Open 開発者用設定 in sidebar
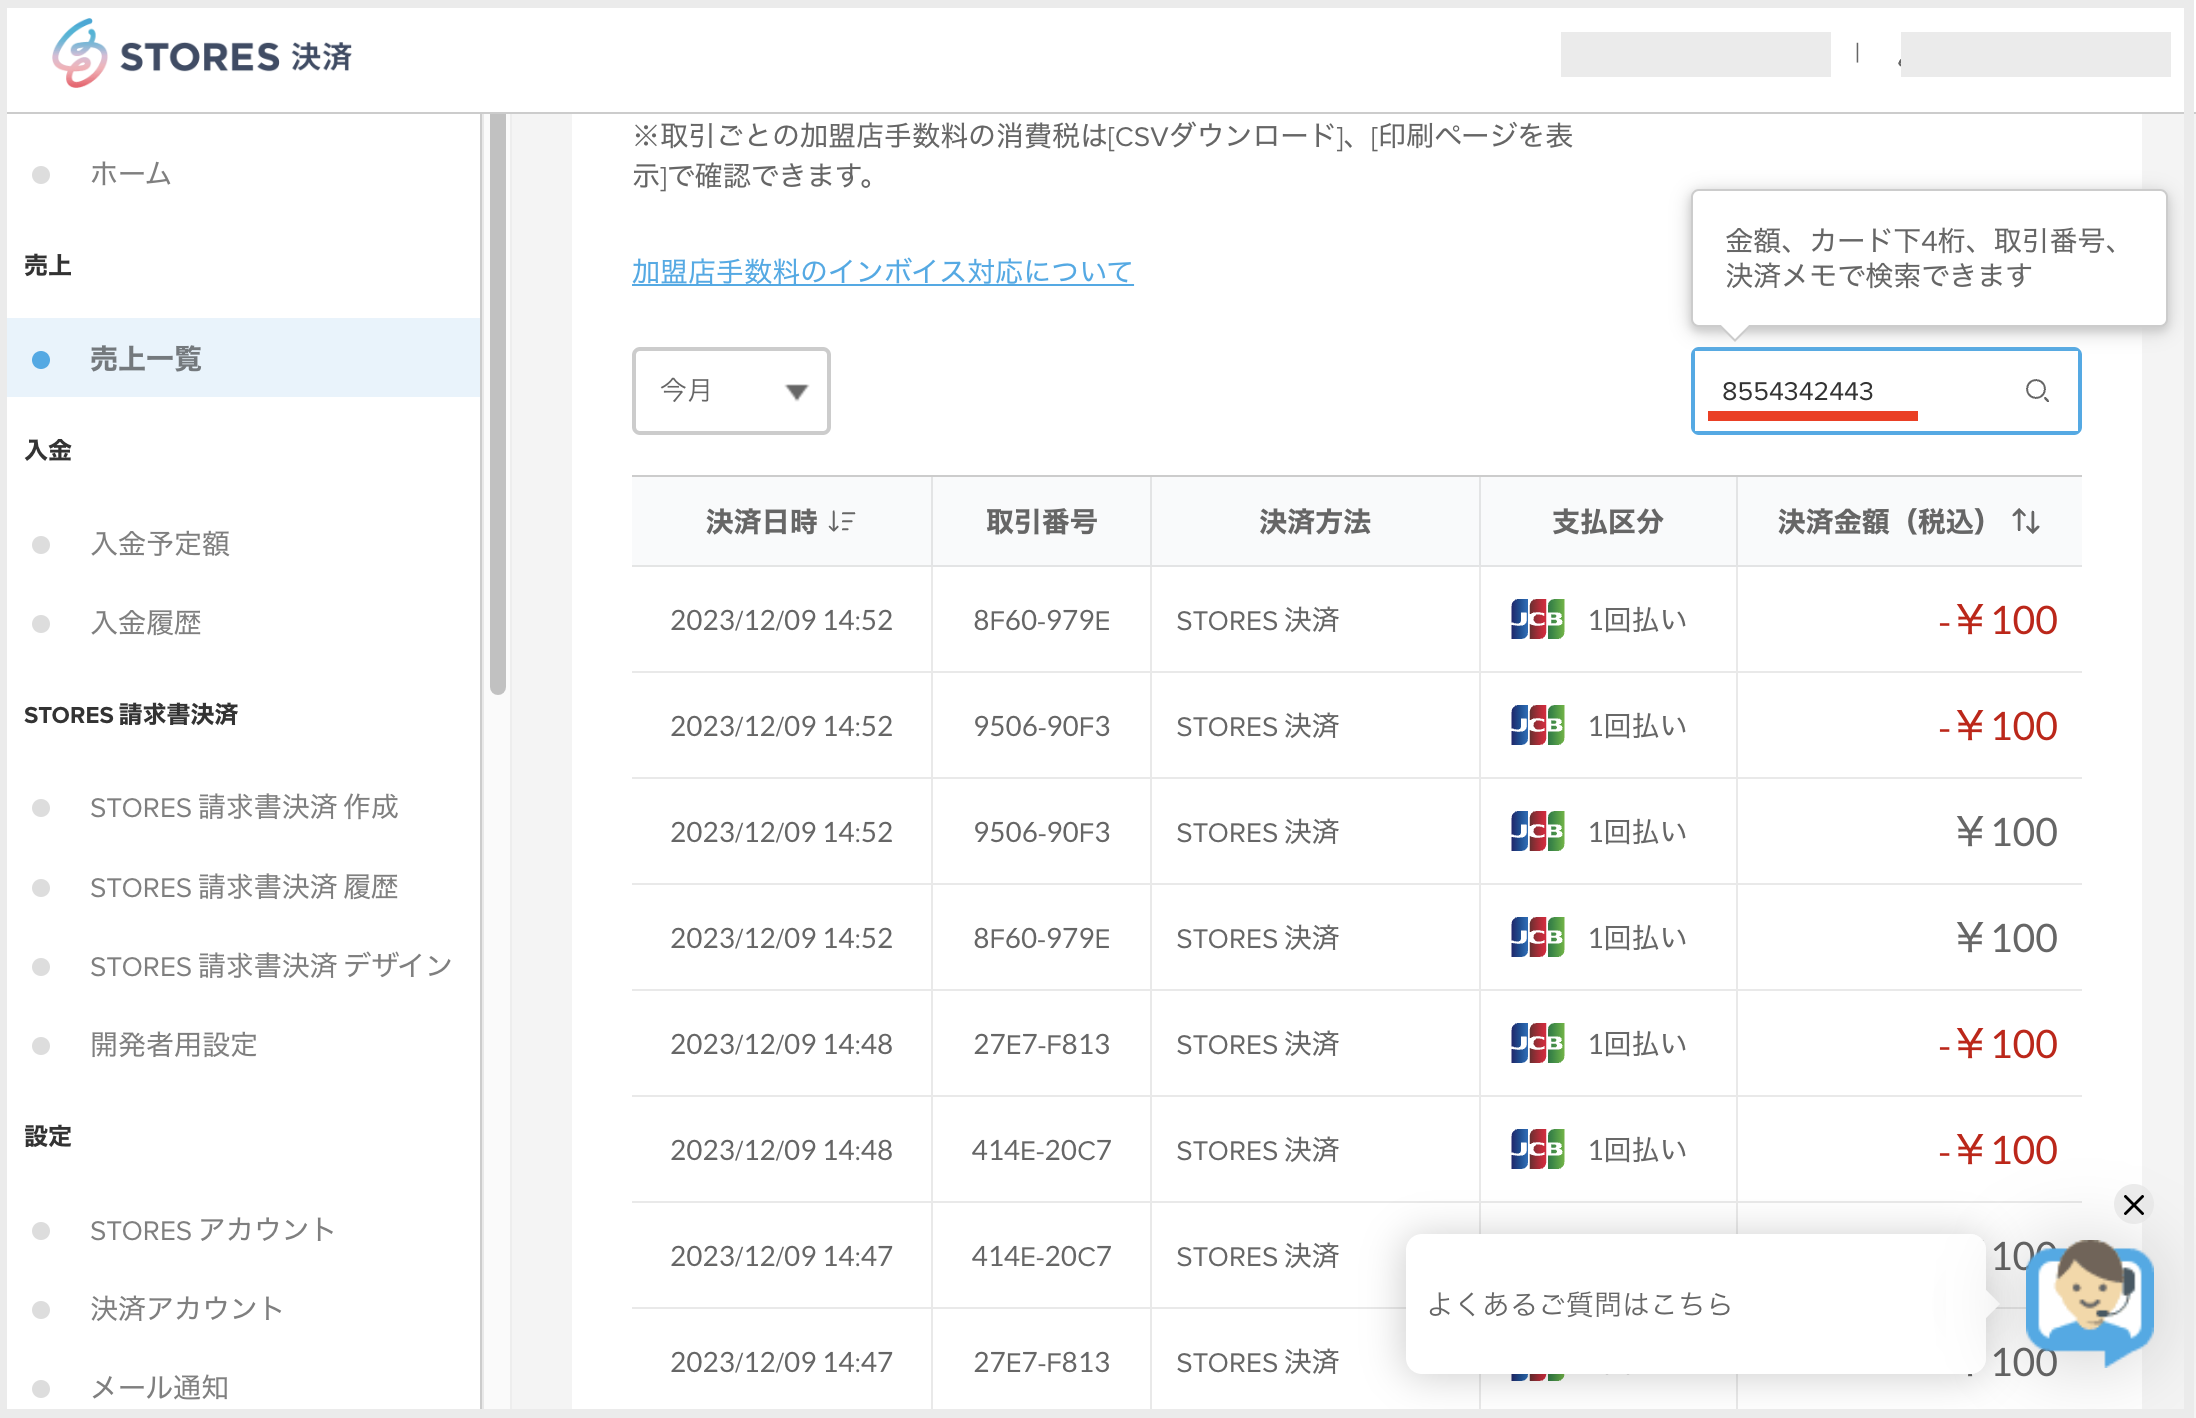 pos(174,1045)
